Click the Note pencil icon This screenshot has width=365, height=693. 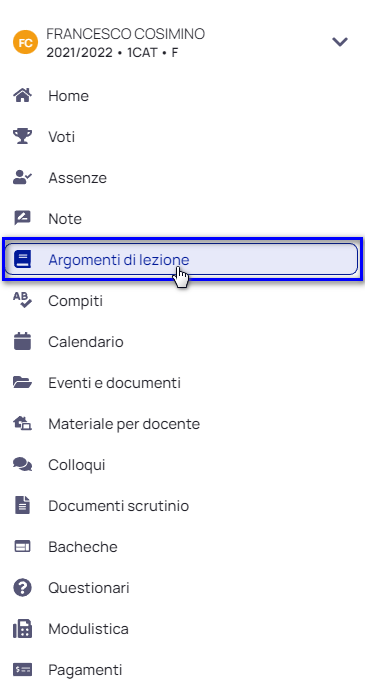[22, 218]
